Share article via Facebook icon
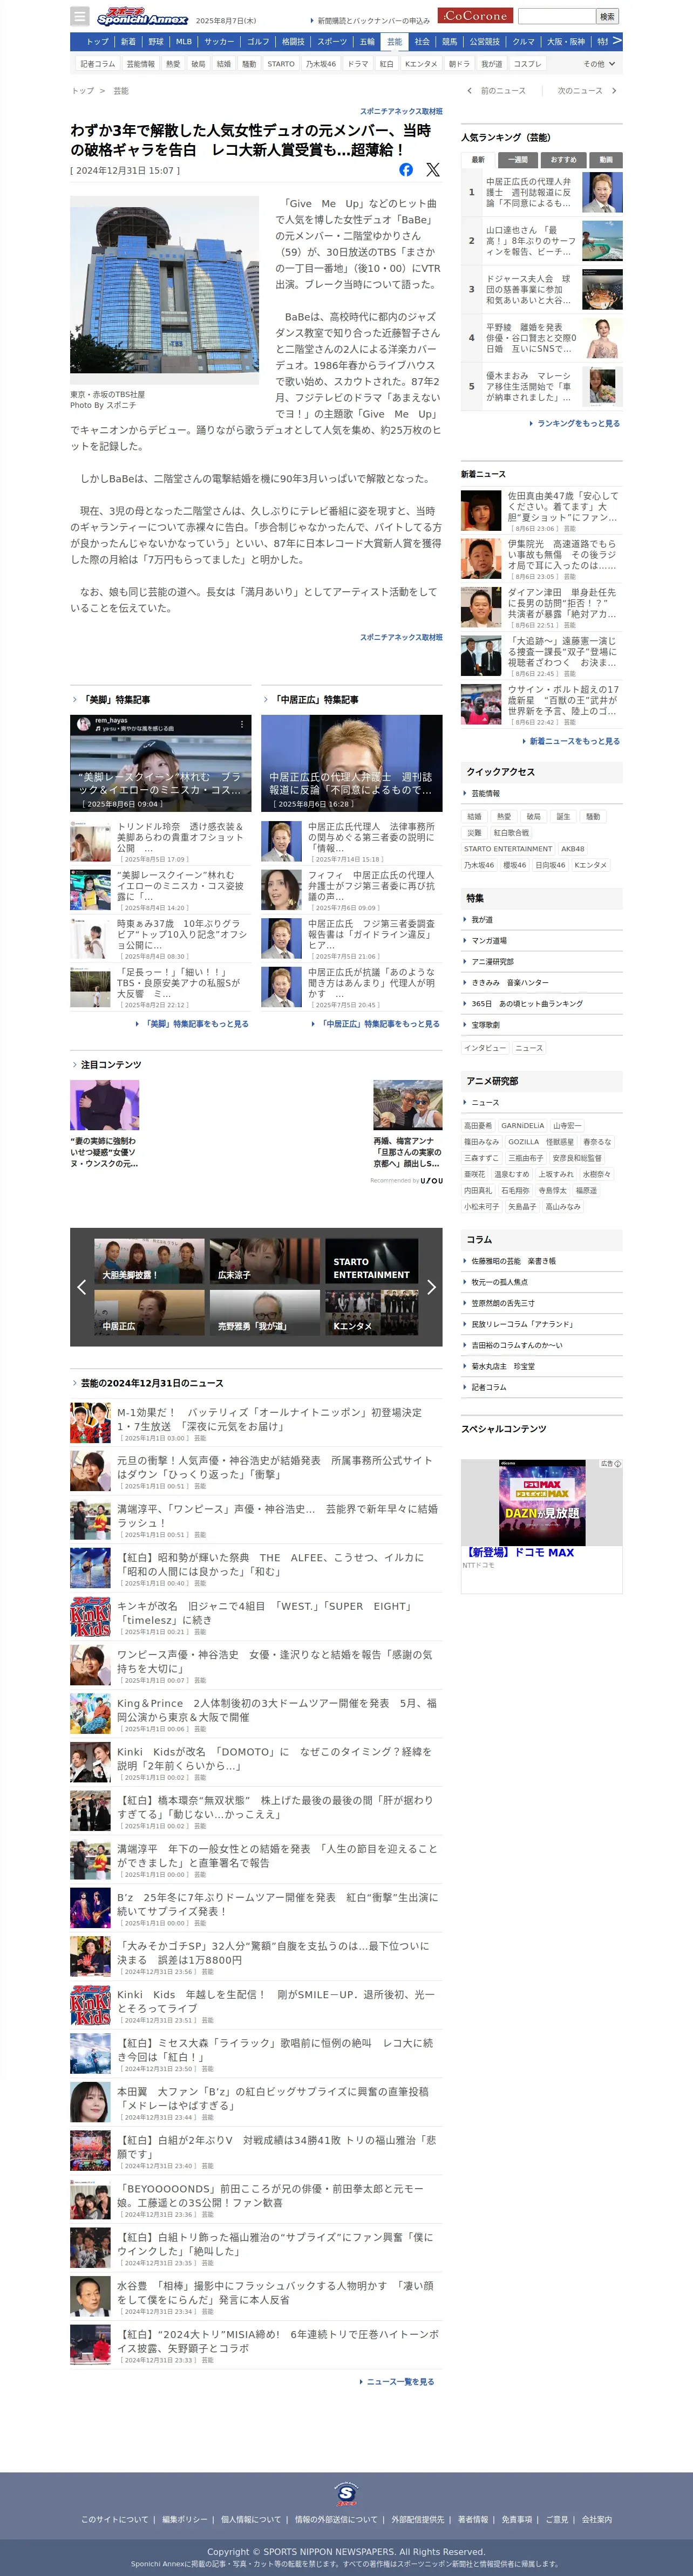 406,170
